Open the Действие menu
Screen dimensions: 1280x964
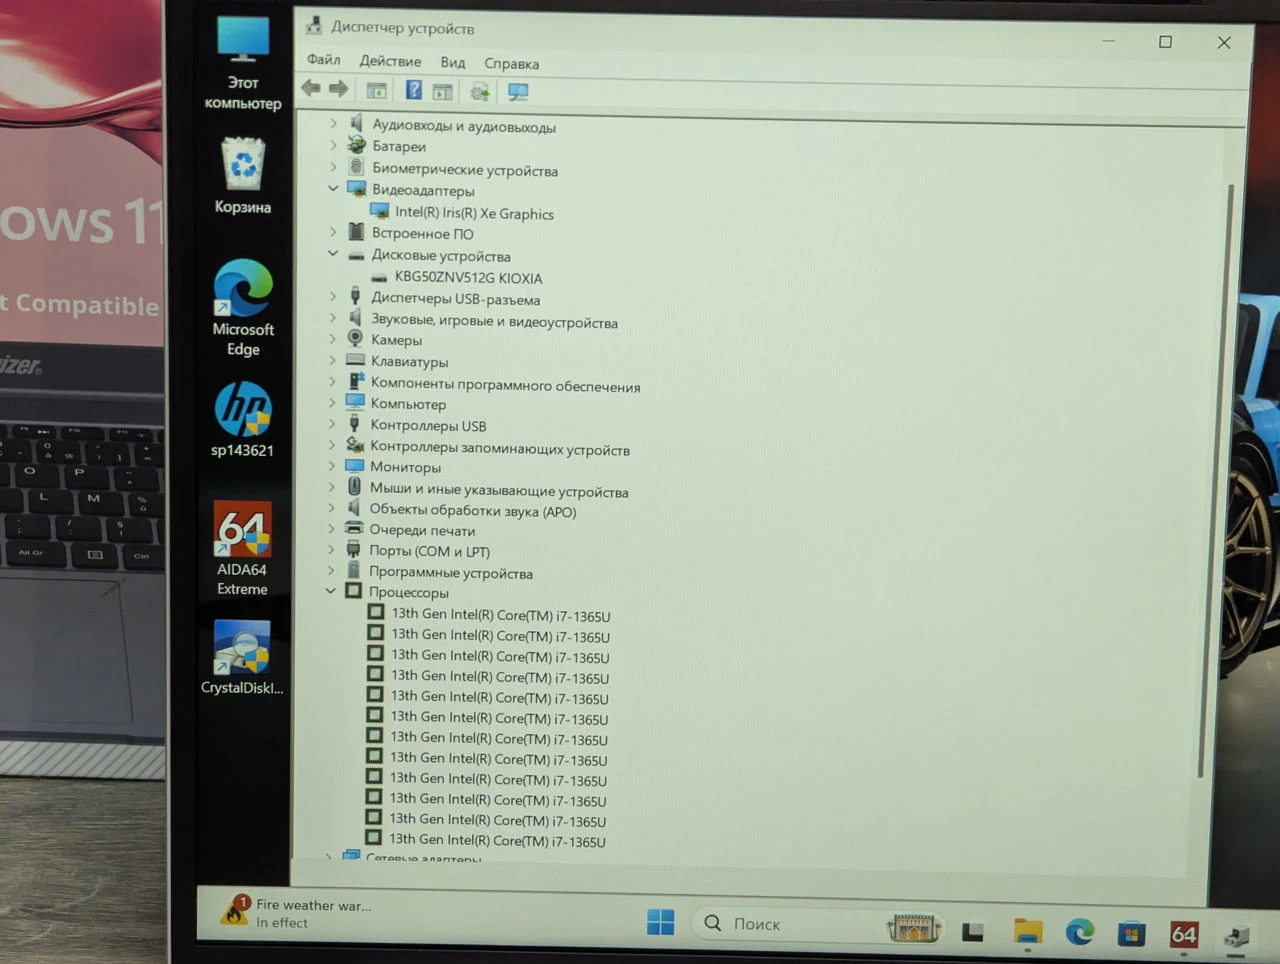point(390,61)
